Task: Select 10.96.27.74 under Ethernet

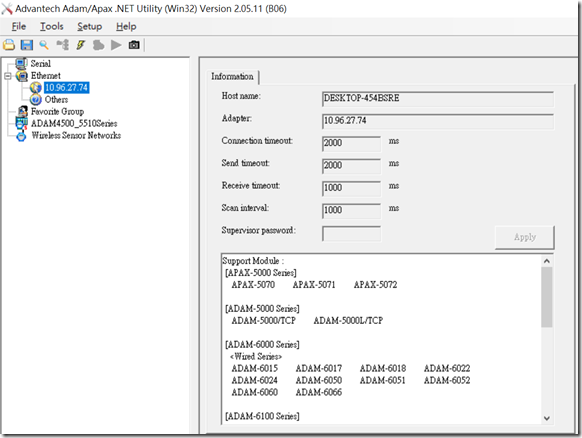Action: [66, 88]
